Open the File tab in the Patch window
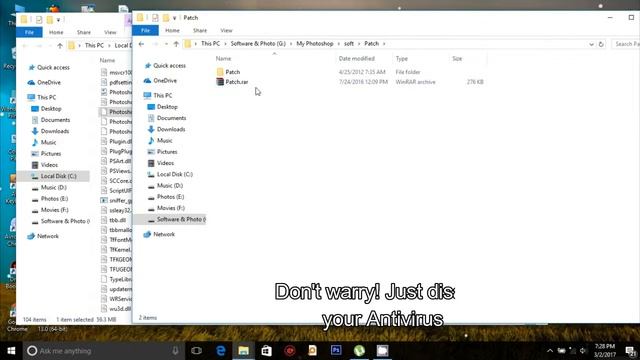 145,30
